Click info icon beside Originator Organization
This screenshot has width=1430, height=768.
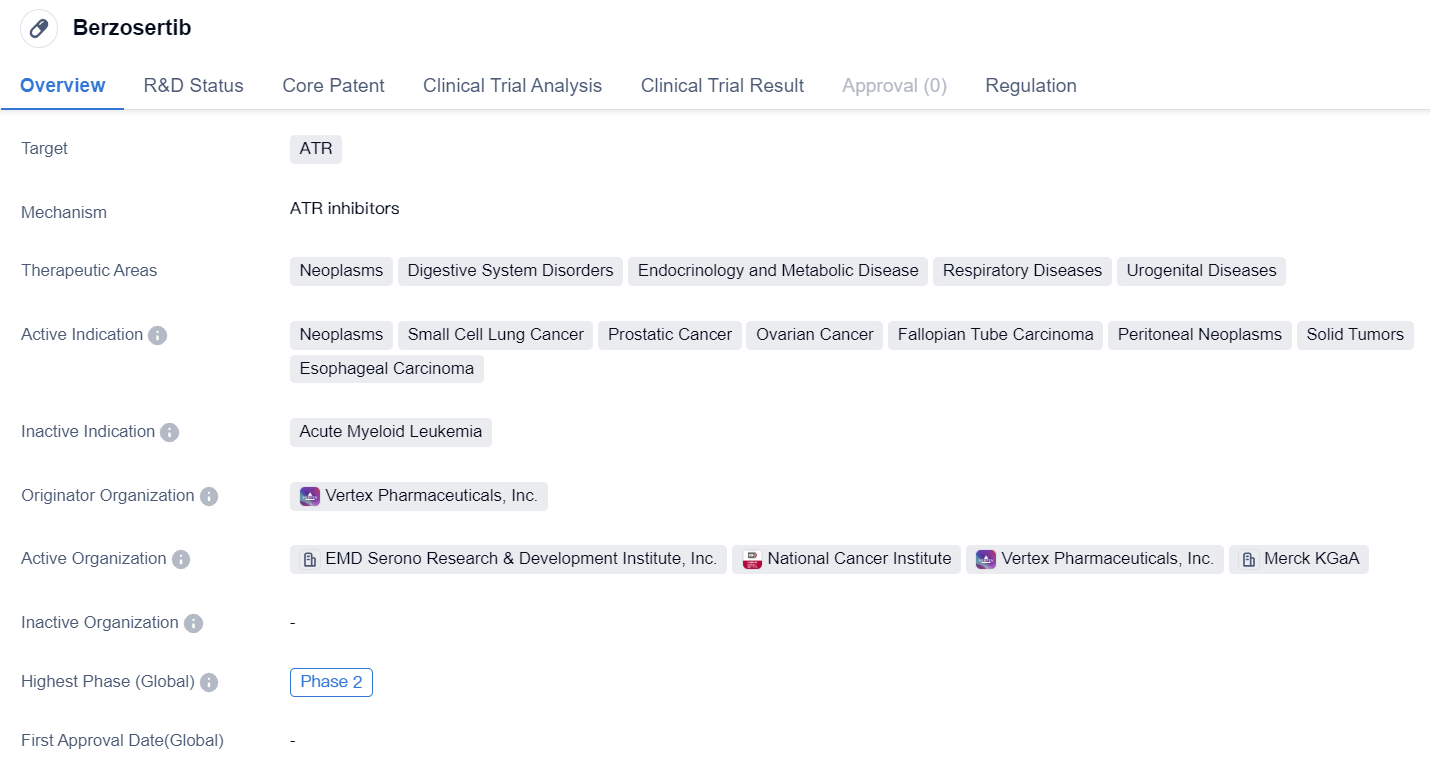click(209, 496)
